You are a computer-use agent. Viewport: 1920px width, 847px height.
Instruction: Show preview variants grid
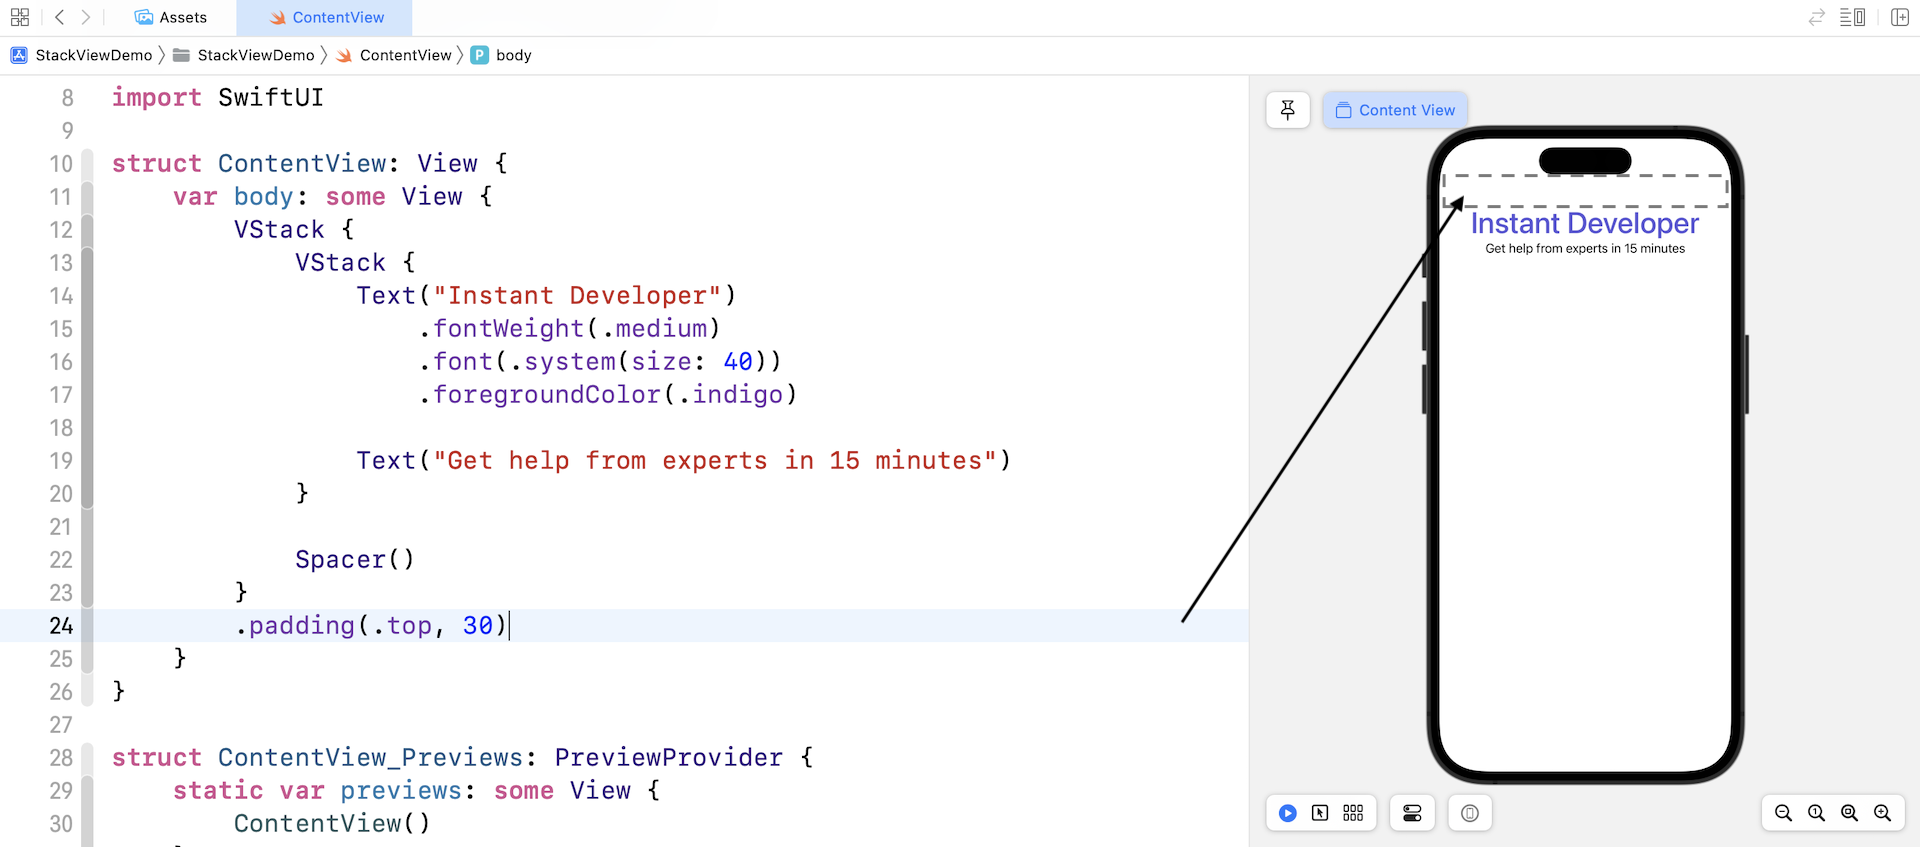tap(1353, 813)
